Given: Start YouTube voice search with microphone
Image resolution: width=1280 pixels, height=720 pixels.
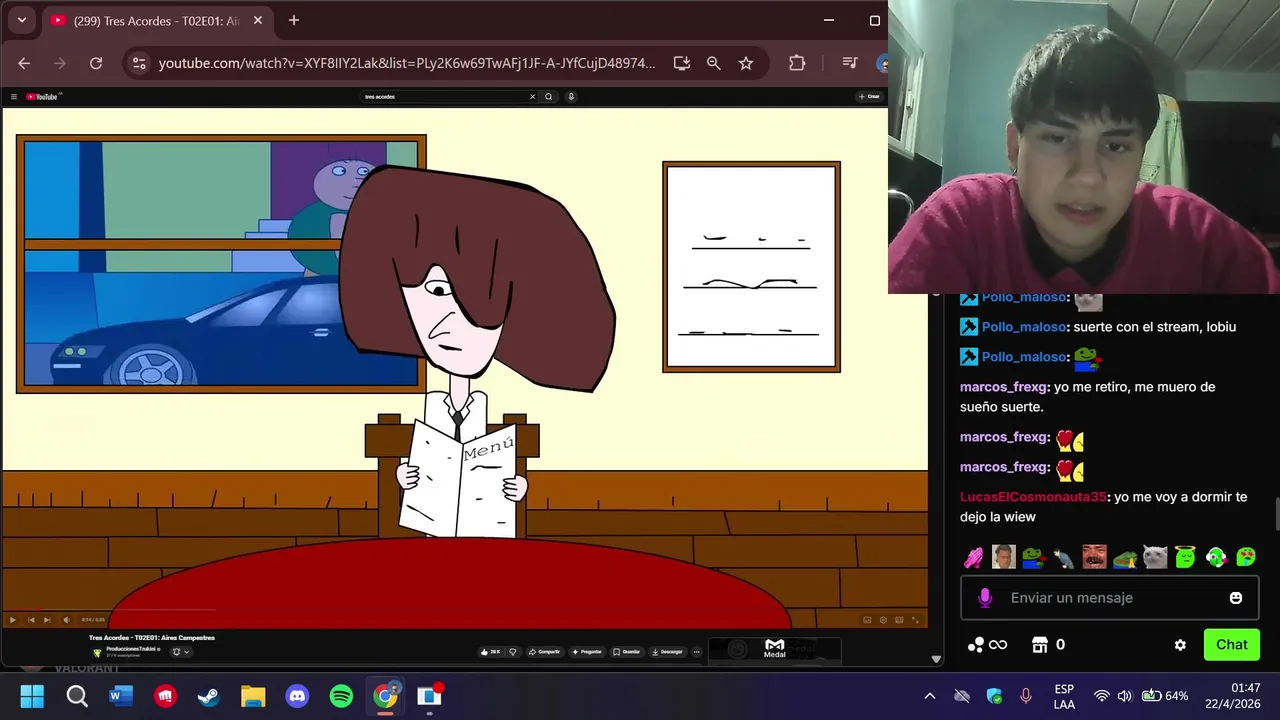Looking at the screenshot, I should click(571, 97).
